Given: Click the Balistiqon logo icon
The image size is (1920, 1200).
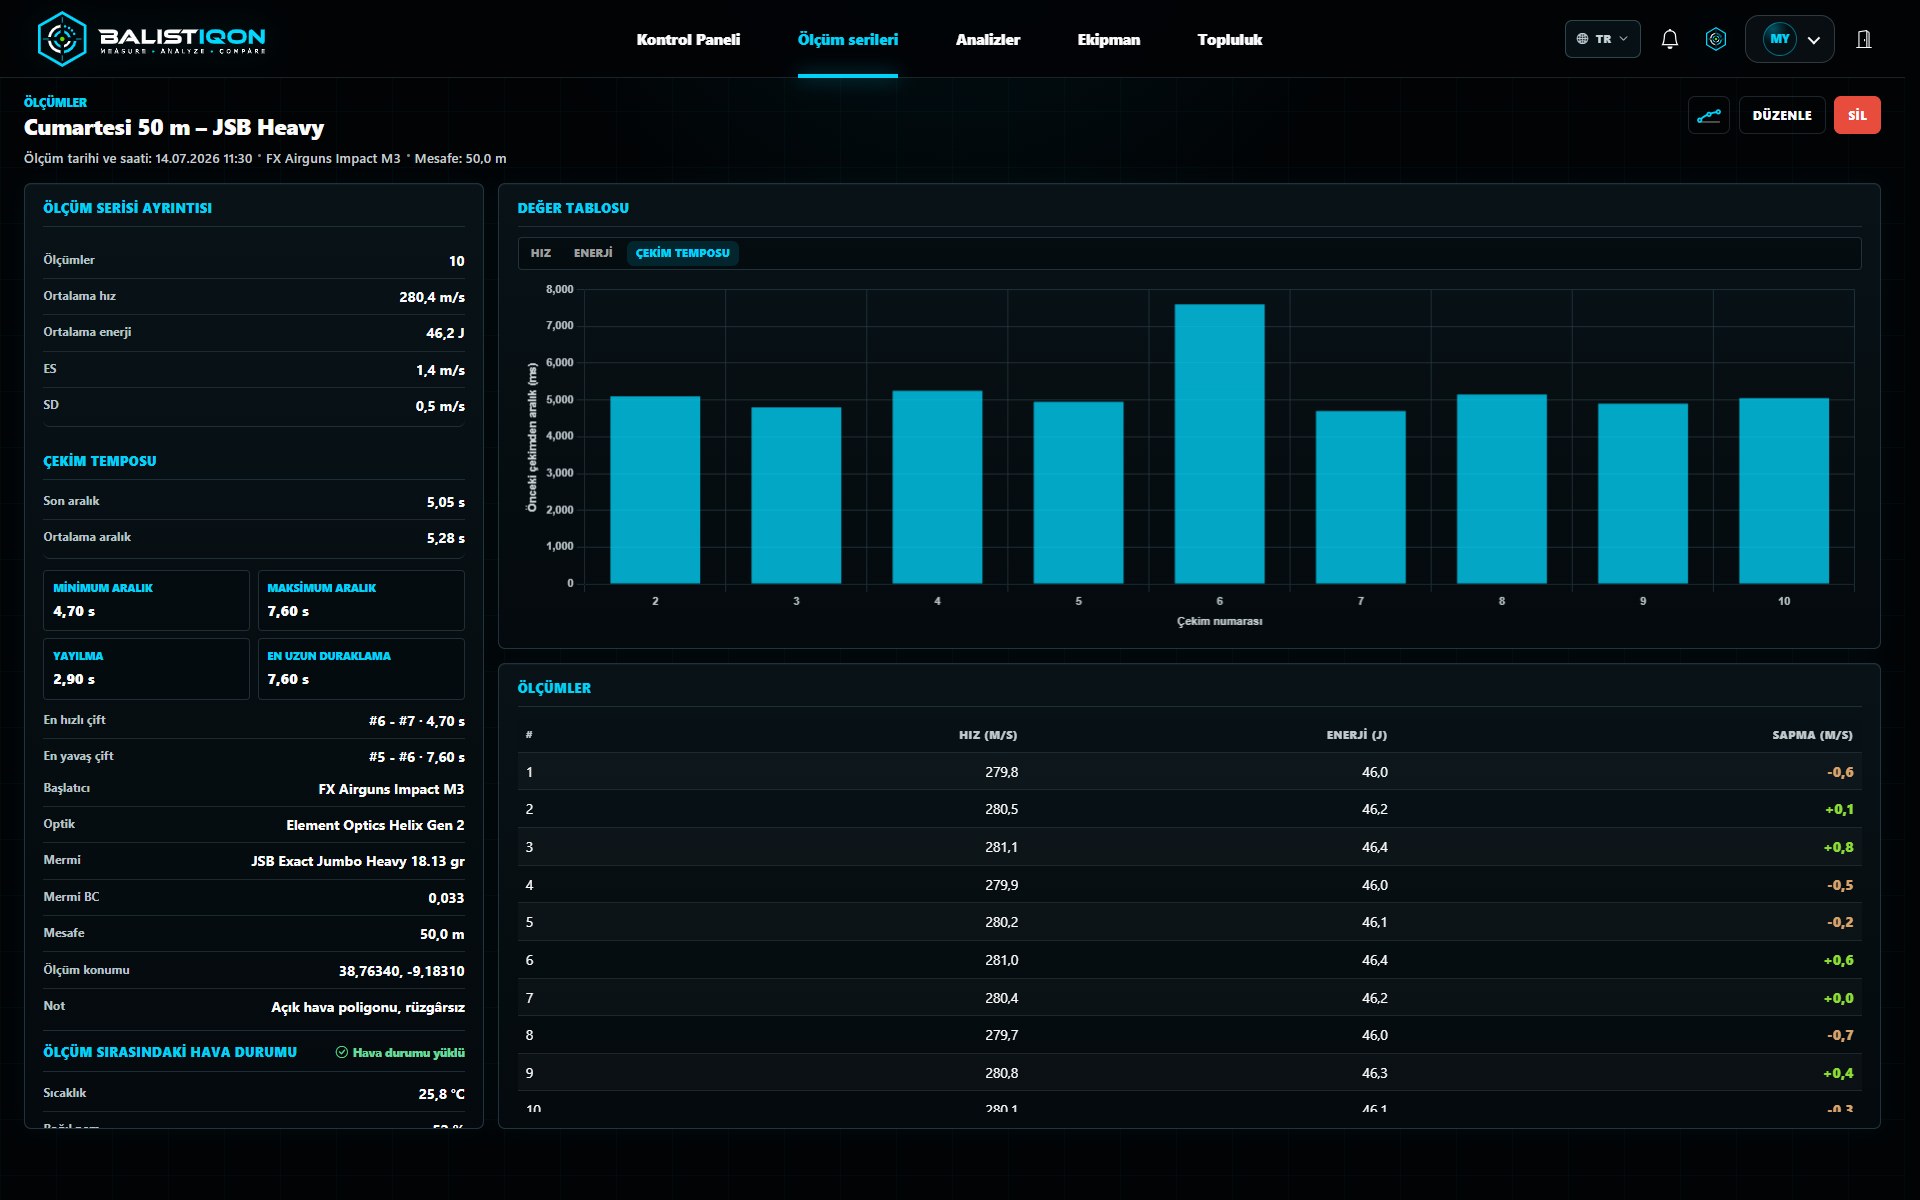Looking at the screenshot, I should click(62, 39).
